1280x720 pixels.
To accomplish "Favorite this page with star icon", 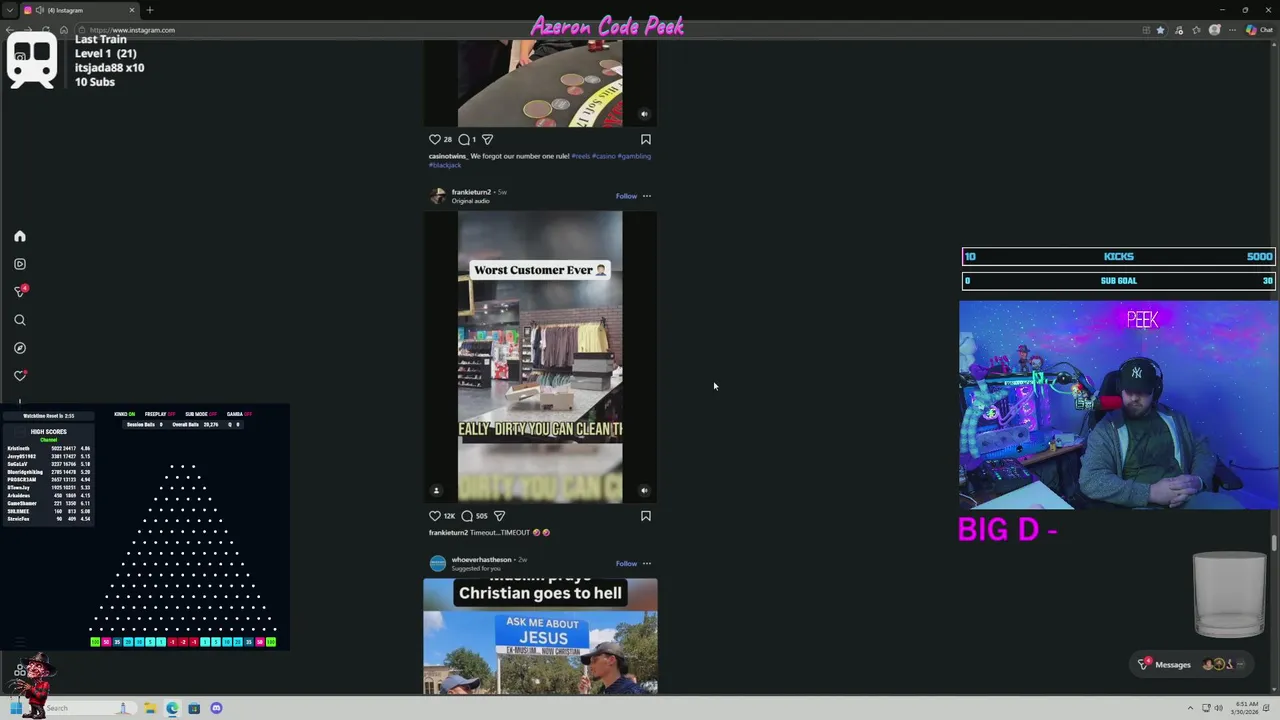I will click(1160, 30).
